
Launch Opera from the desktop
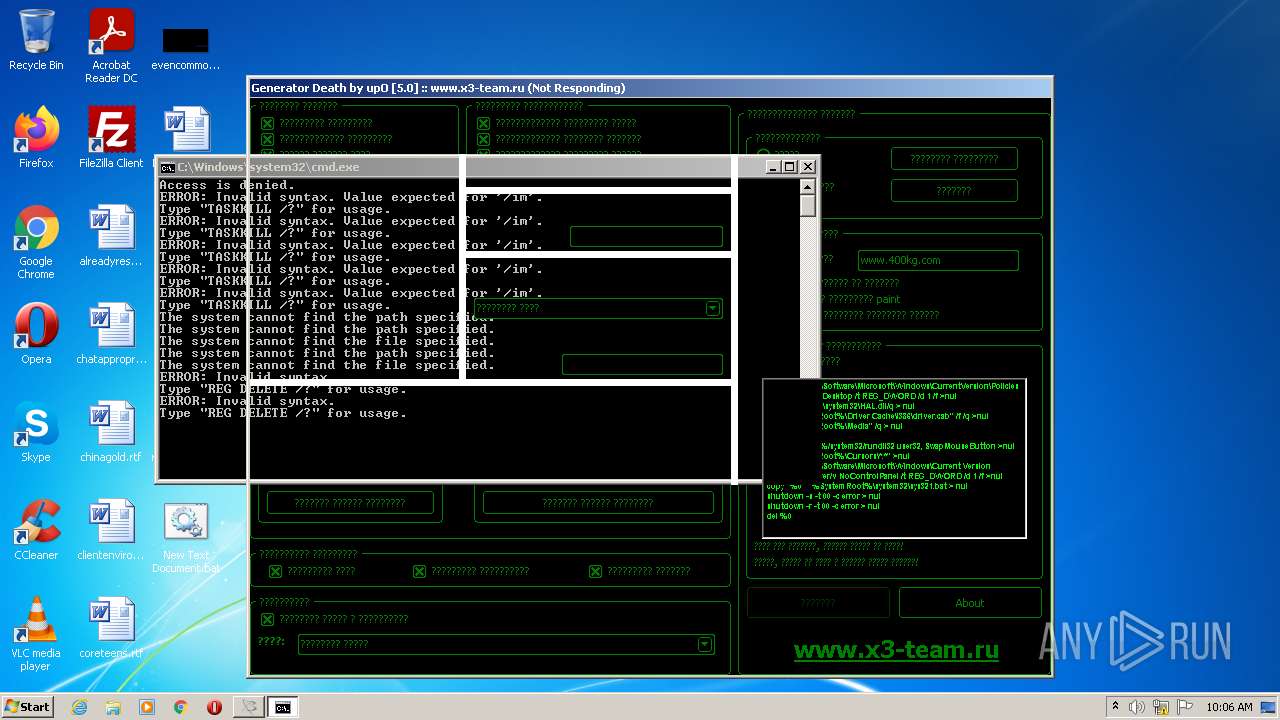click(36, 334)
